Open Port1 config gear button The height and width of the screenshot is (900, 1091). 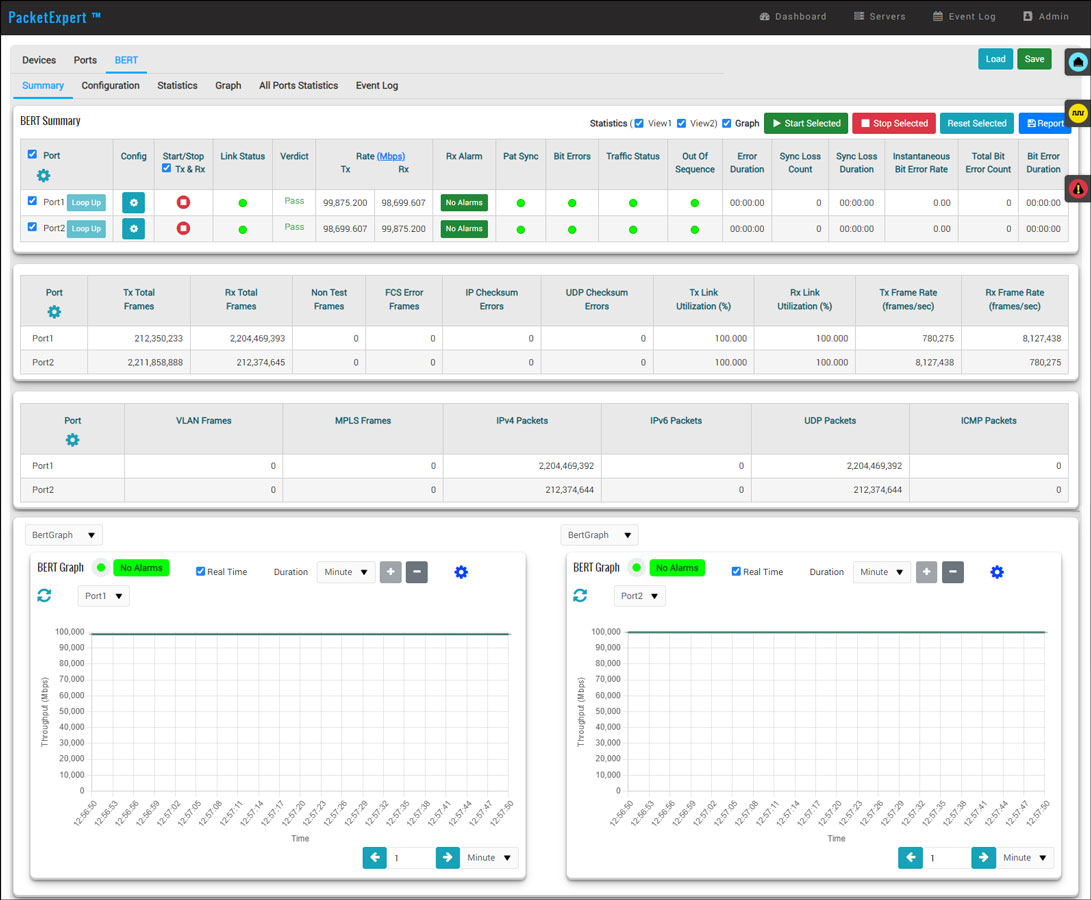(x=134, y=203)
